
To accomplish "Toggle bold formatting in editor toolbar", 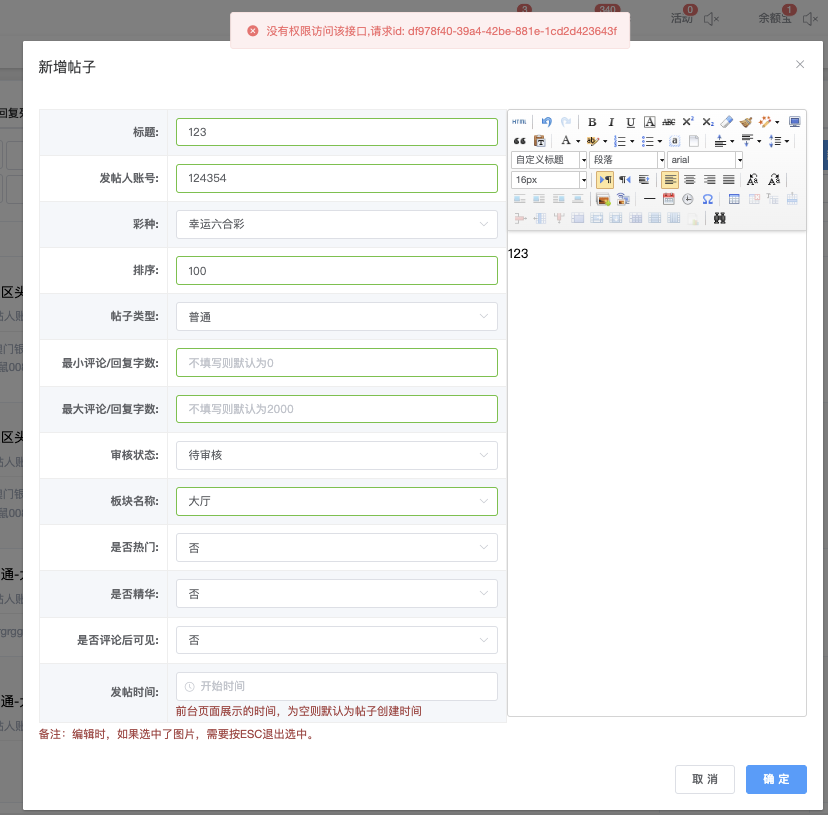I will tap(592, 122).
